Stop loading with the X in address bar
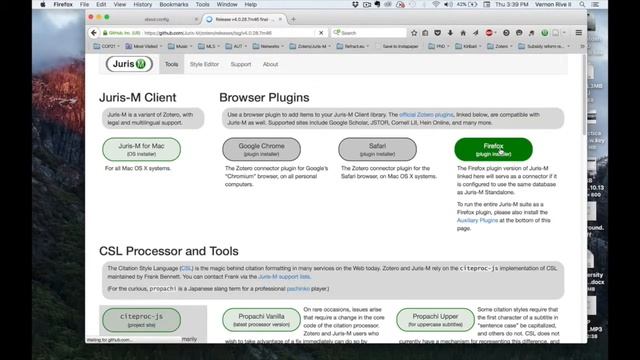640x360 pixels. point(321,33)
